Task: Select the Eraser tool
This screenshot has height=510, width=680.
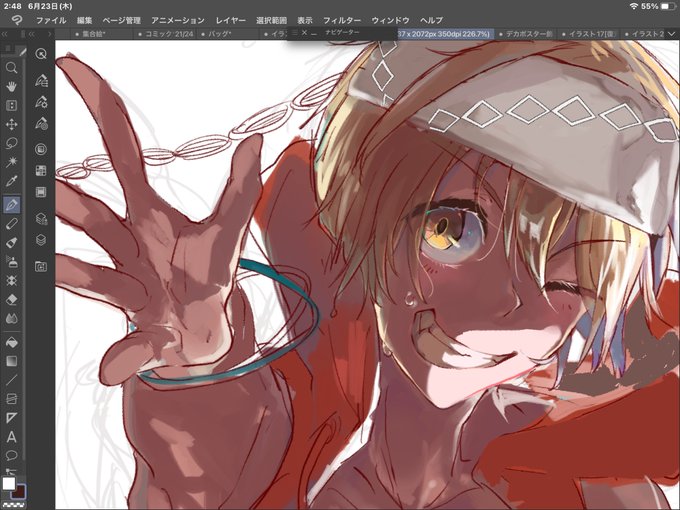Action: tap(11, 300)
